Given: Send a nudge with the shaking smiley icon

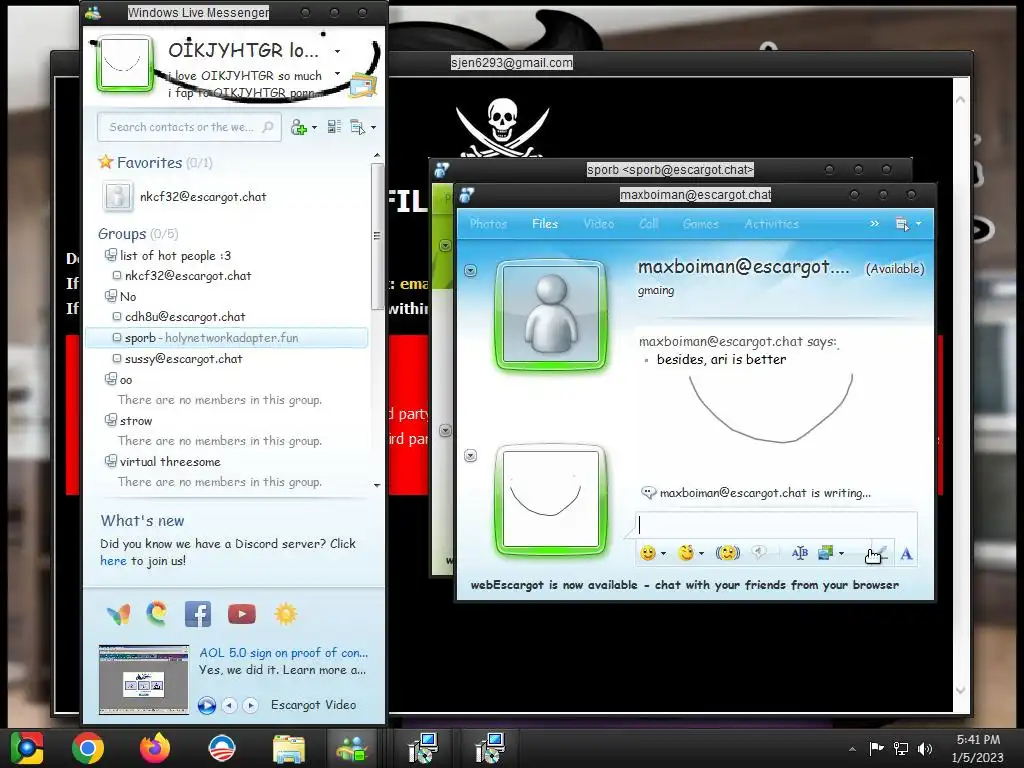Looking at the screenshot, I should (x=727, y=553).
